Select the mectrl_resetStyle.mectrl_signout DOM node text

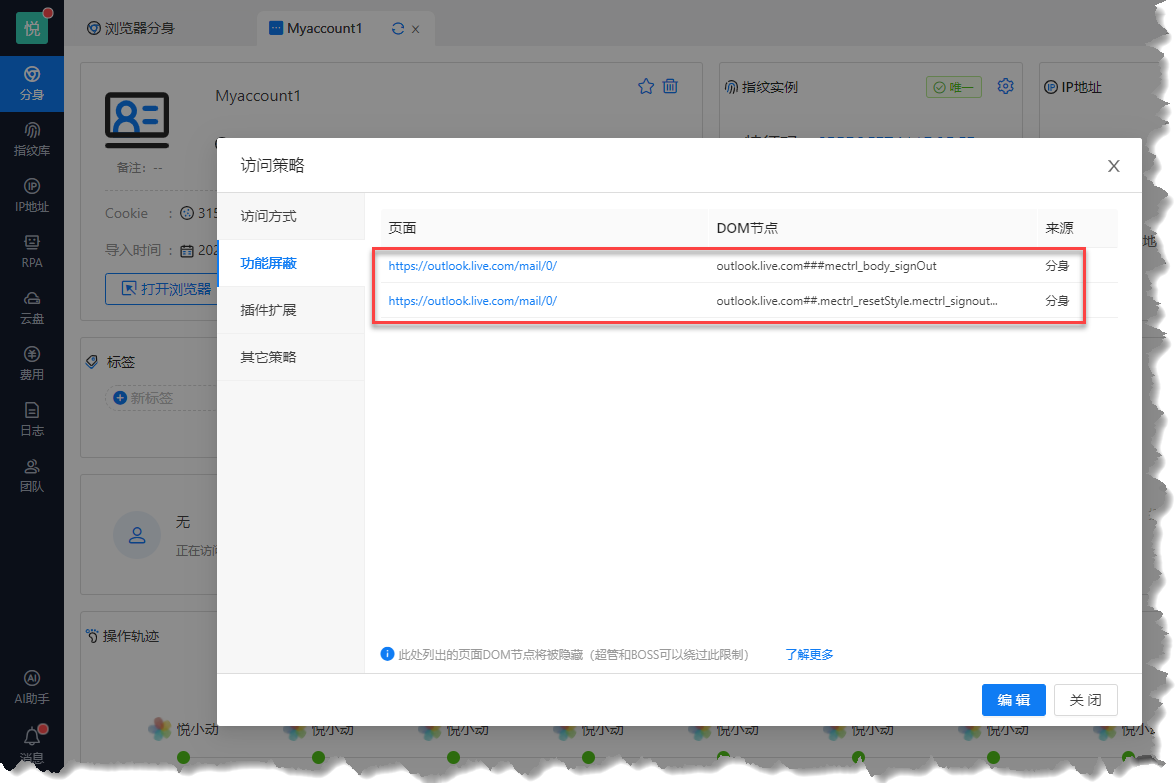(x=857, y=301)
